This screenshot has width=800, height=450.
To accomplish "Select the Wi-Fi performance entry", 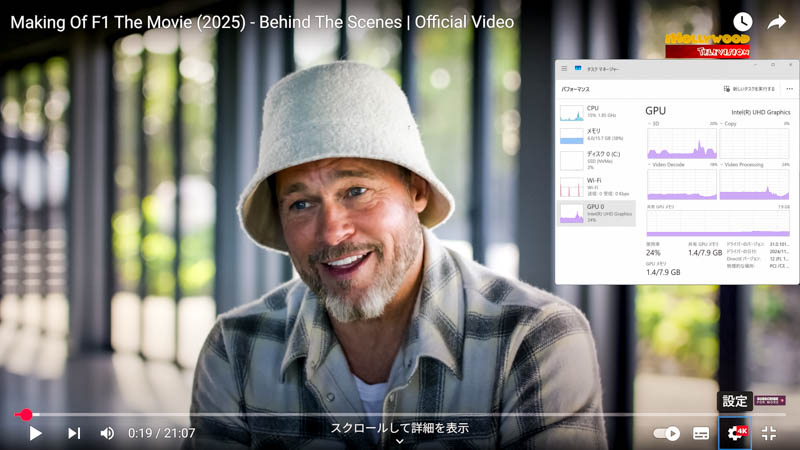I will 596,187.
